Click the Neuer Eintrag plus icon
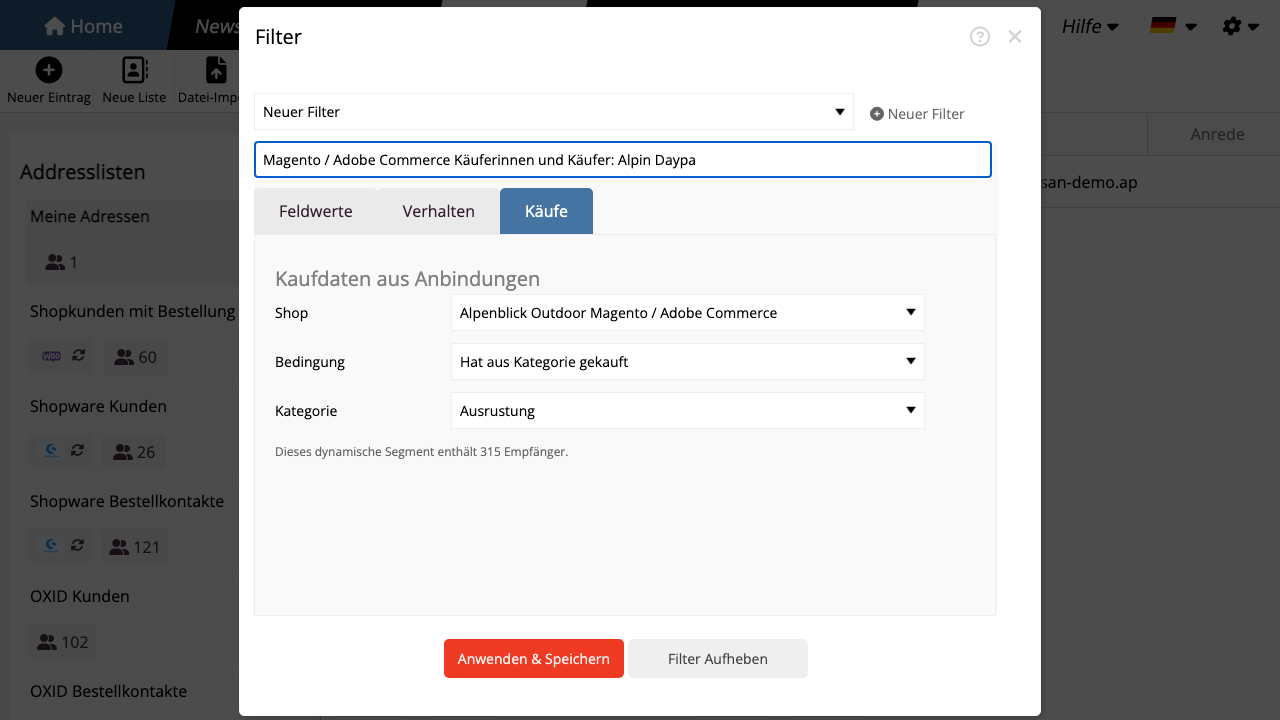Image resolution: width=1280 pixels, height=720 pixels. tap(49, 69)
